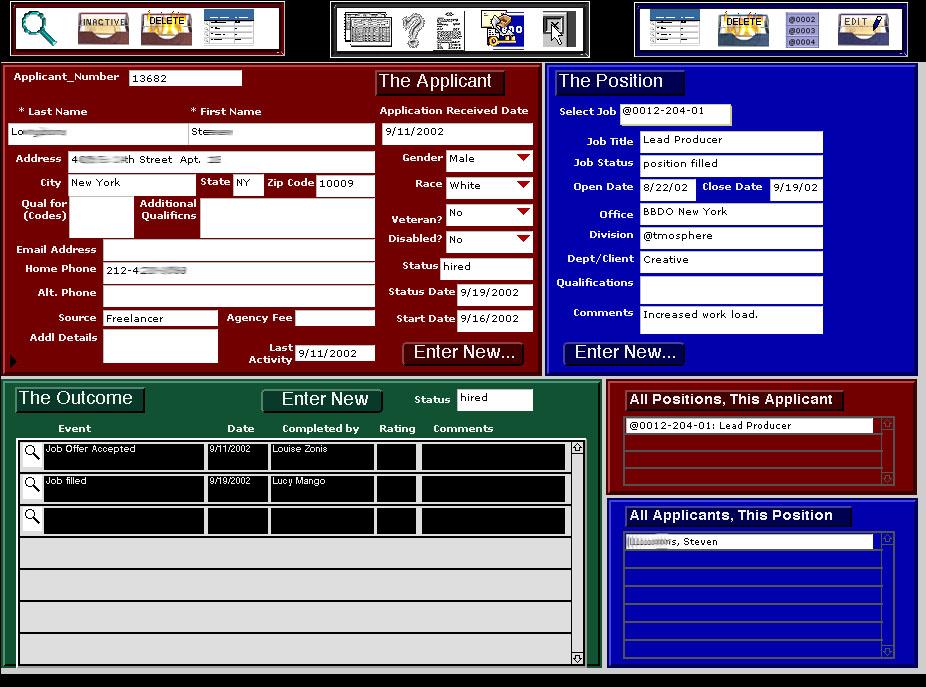Click Enter New button in The Outcome panel

pyautogui.click(x=323, y=400)
